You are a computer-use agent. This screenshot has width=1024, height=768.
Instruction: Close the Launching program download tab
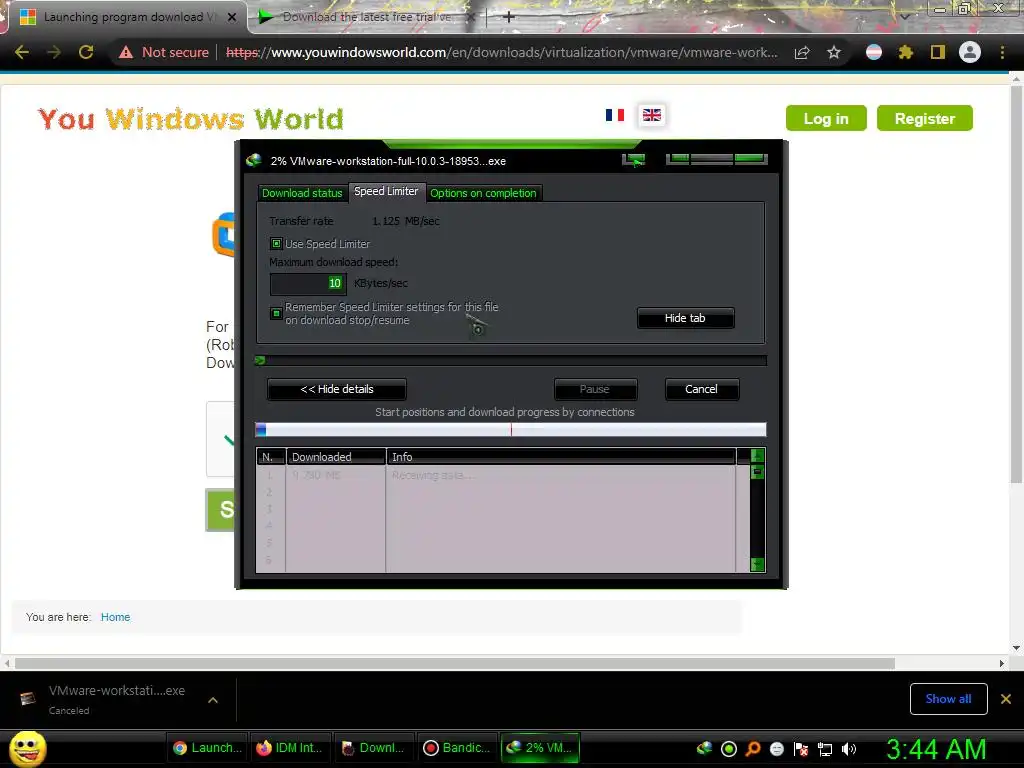[232, 17]
